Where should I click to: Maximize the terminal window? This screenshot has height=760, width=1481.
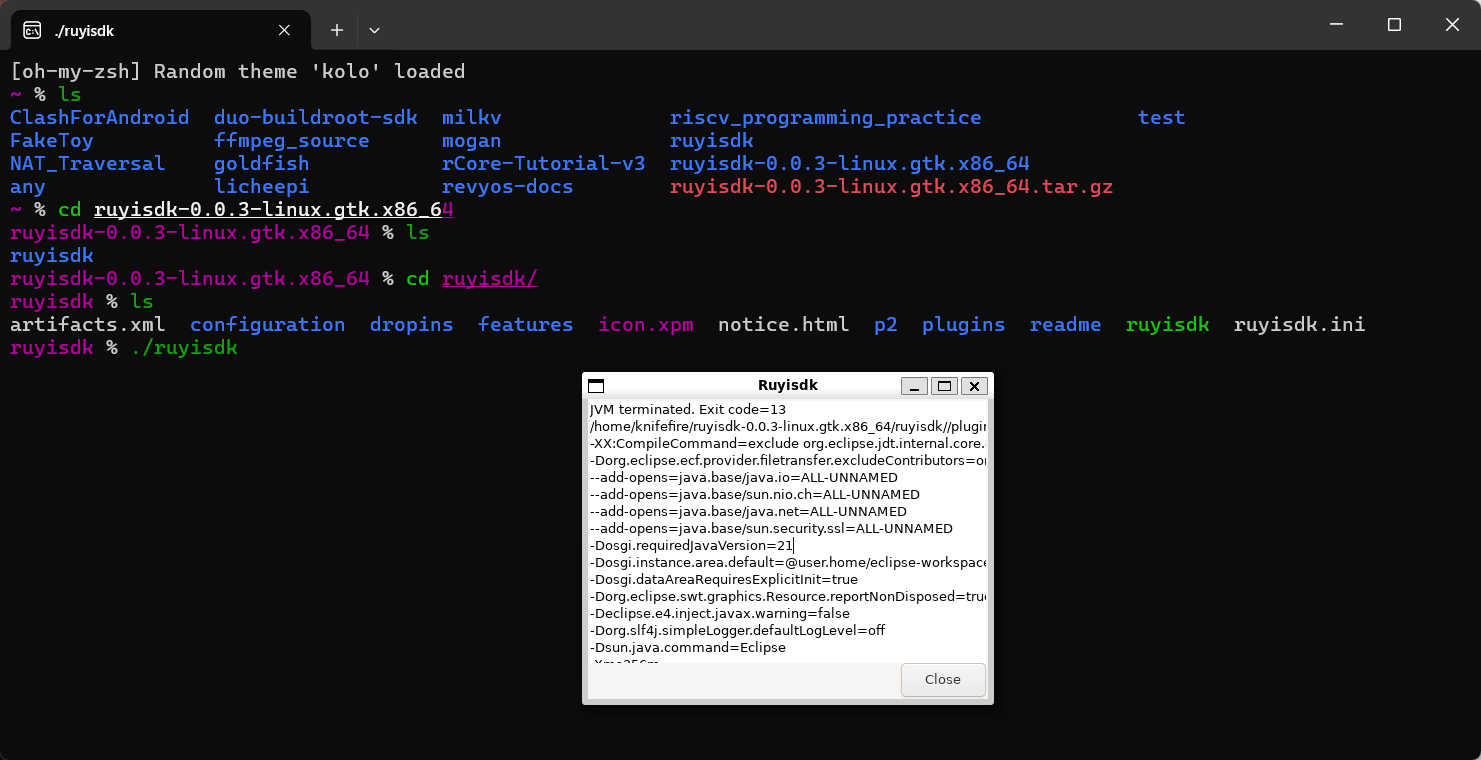tap(1394, 25)
